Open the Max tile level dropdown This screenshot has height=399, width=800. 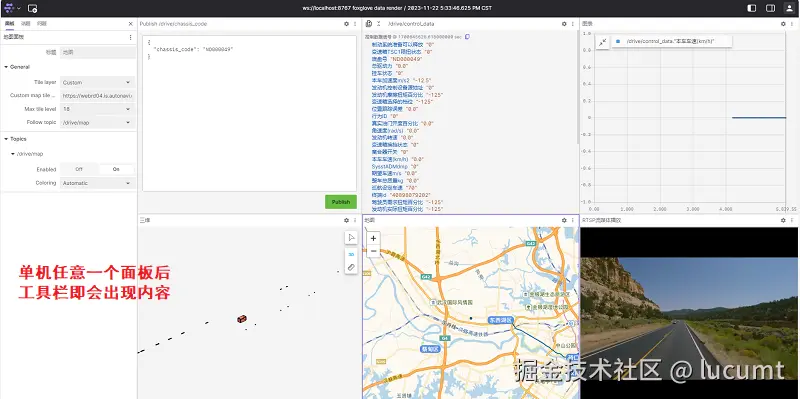point(97,109)
